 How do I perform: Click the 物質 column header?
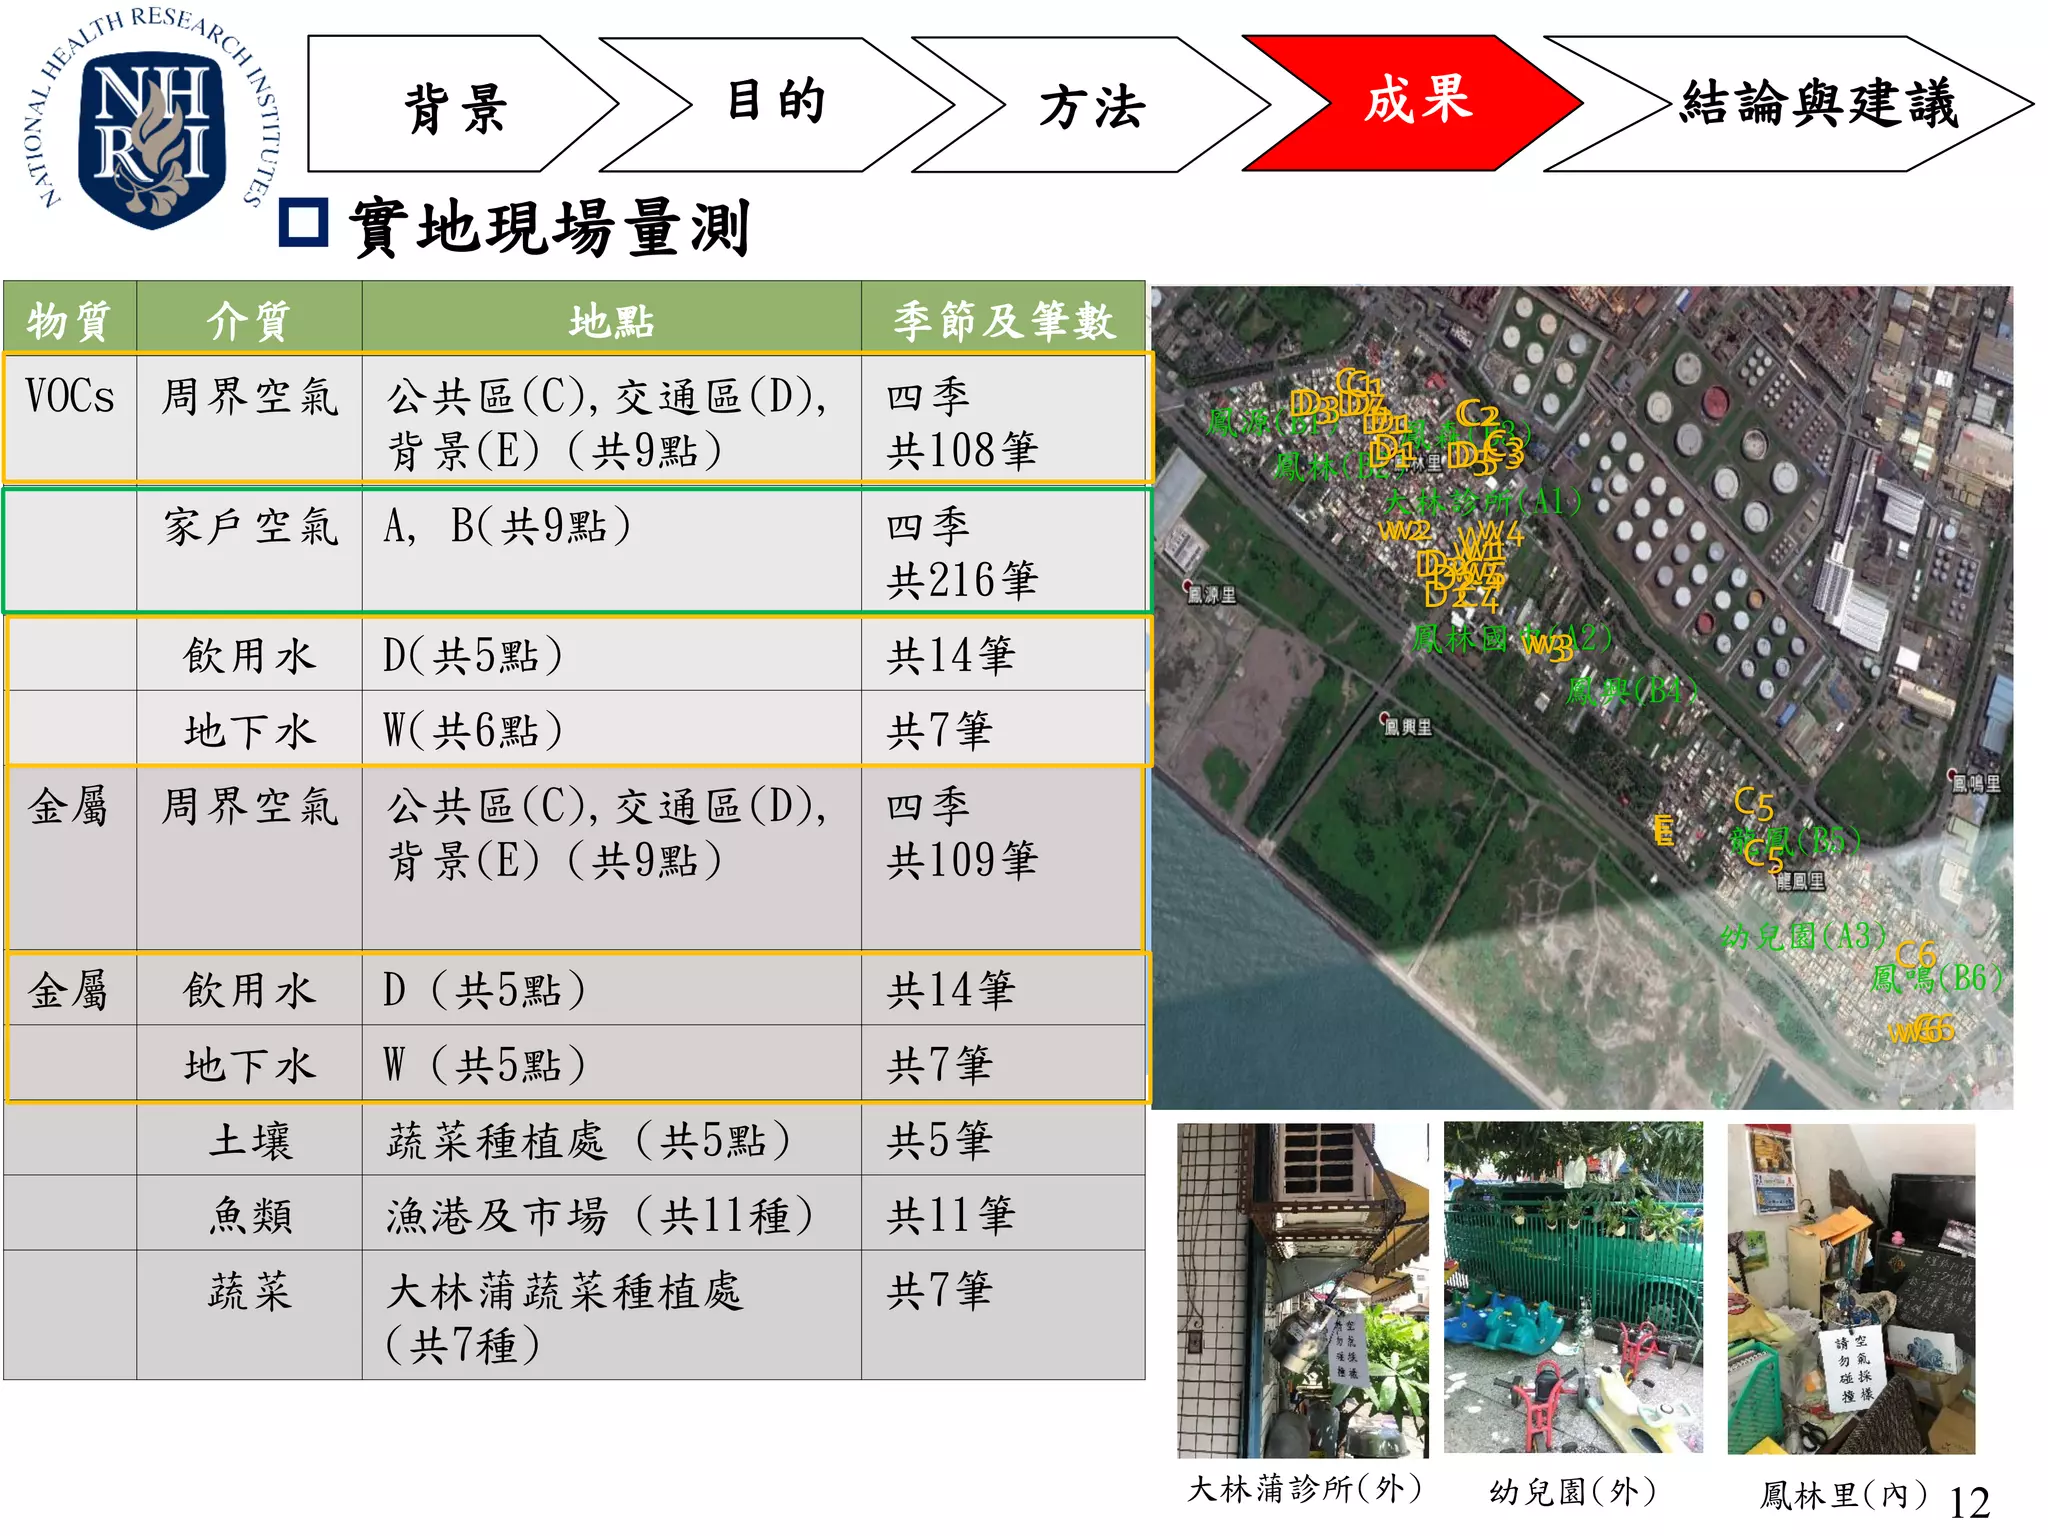(70, 318)
